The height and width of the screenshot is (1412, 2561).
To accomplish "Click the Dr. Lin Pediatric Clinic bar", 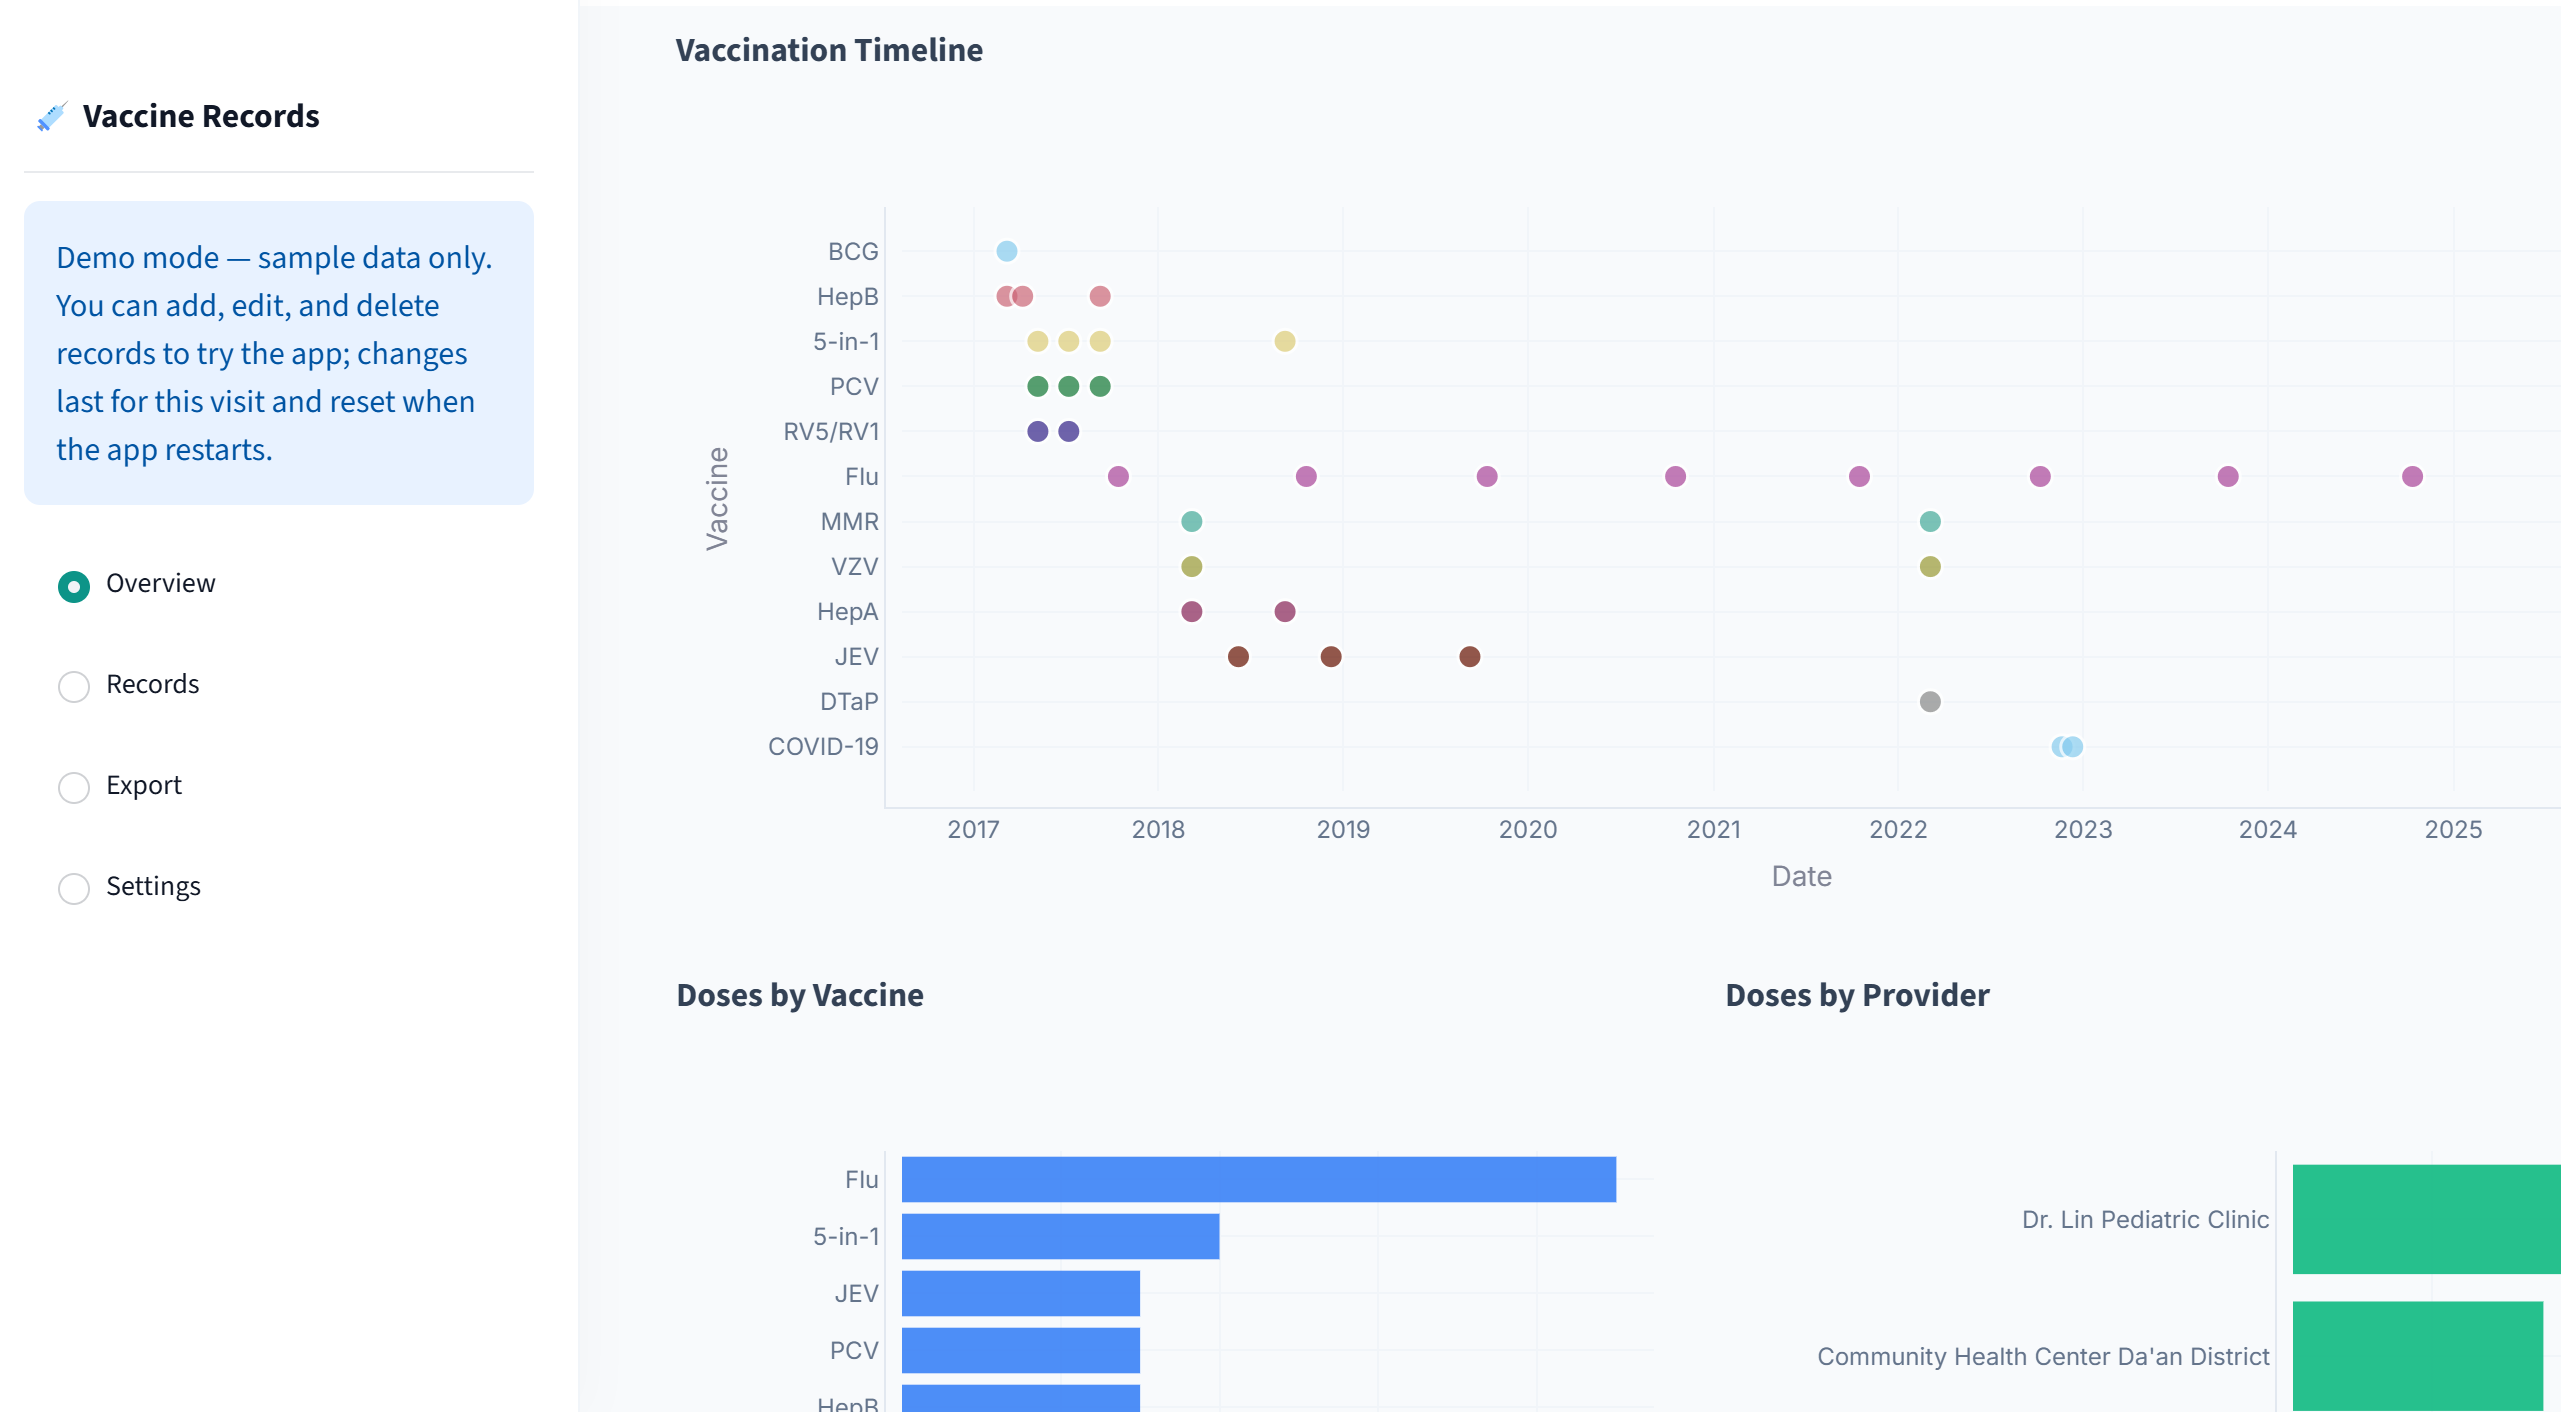I will tap(2427, 1219).
